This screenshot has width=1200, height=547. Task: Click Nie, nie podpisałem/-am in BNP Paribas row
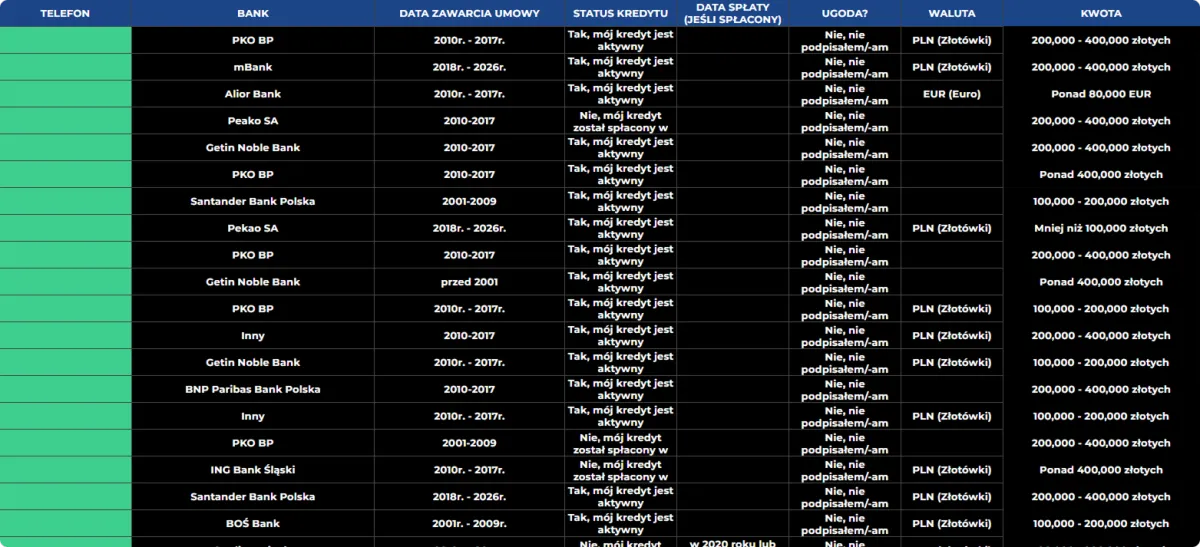click(844, 389)
